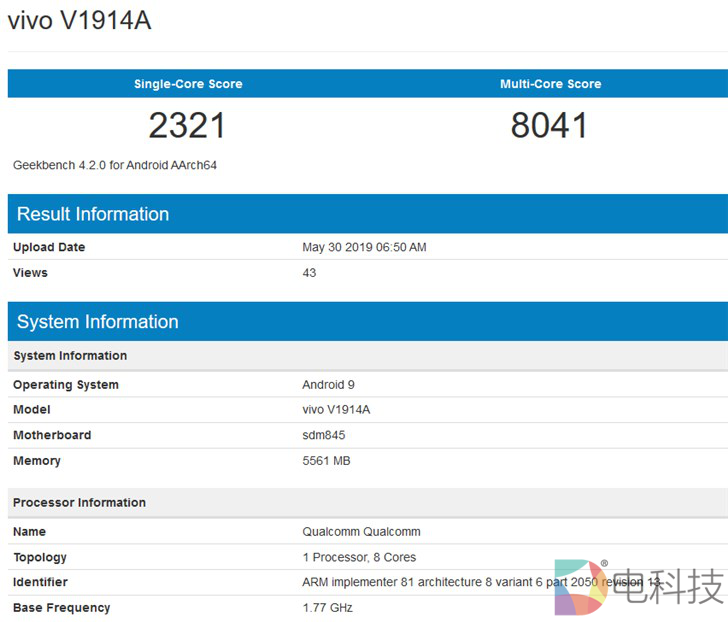This screenshot has height=622, width=728.
Task: Click the multi-core score value 8041
Action: point(549,125)
